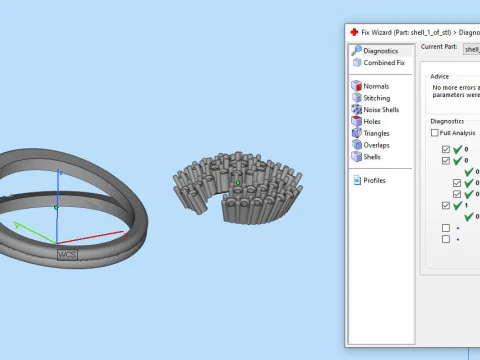Click the Combined Fix cube icon
Image resolution: width=480 pixels, height=360 pixels.
point(357,63)
